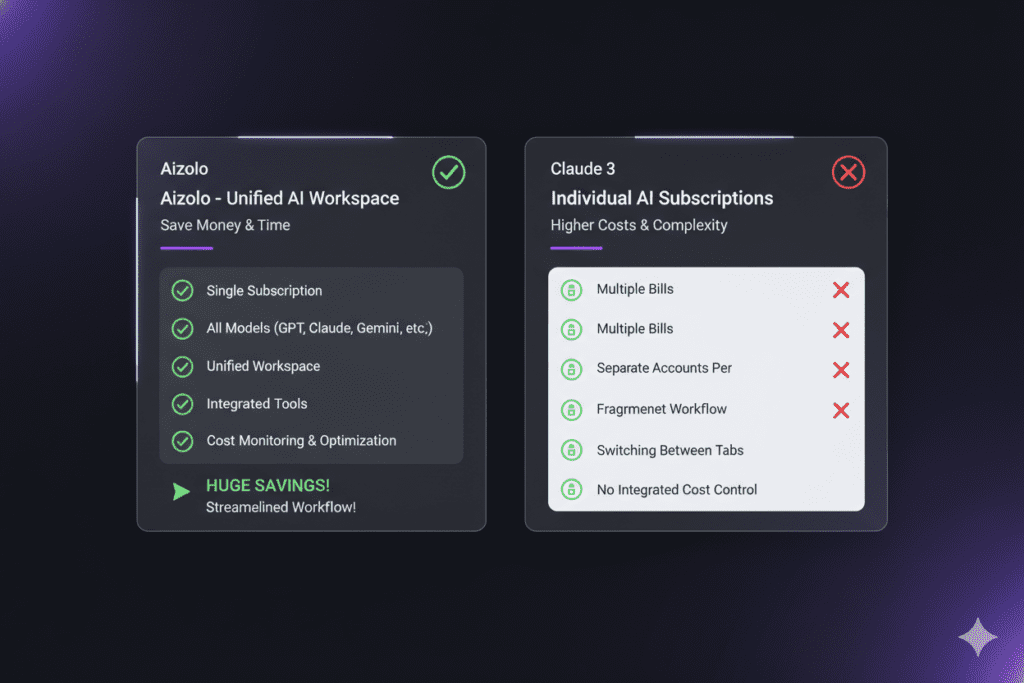Select the Claude 3 card label
The width and height of the screenshot is (1024, 683).
click(x=582, y=169)
